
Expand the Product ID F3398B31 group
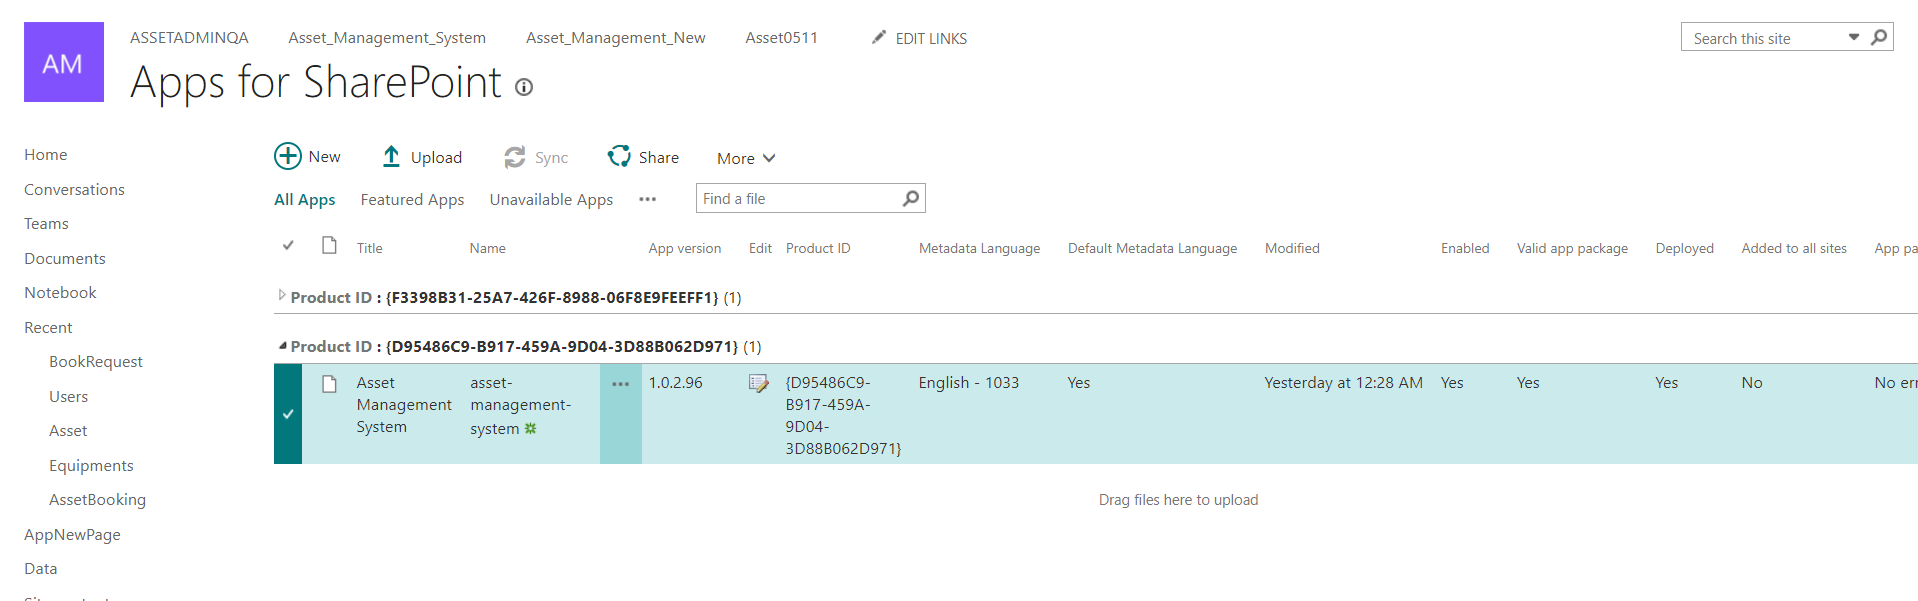point(282,296)
